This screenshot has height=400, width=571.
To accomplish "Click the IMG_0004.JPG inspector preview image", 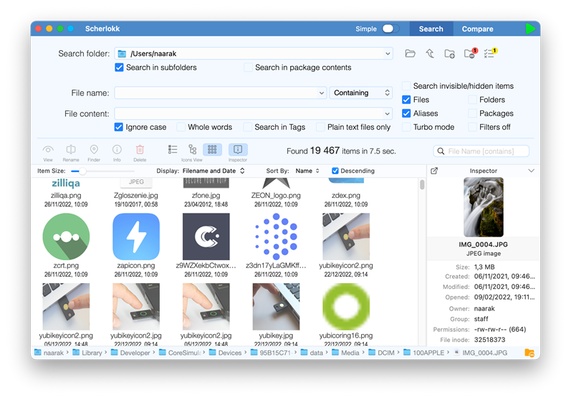I will (x=483, y=207).
